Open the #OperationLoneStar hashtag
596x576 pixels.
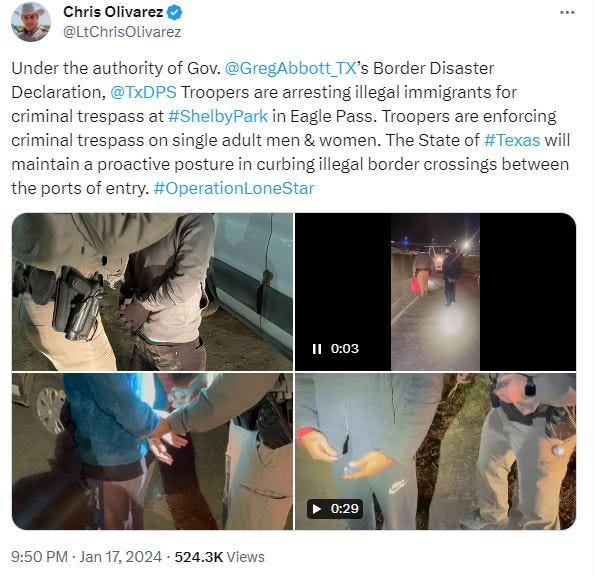pos(234,188)
